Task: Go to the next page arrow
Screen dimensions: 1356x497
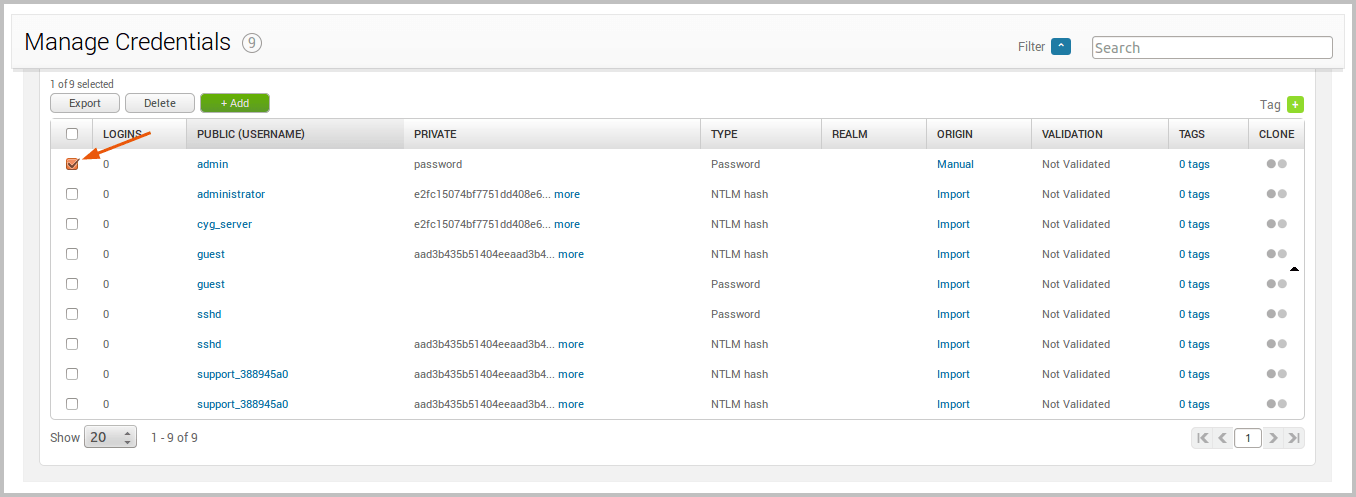Action: click(1273, 438)
